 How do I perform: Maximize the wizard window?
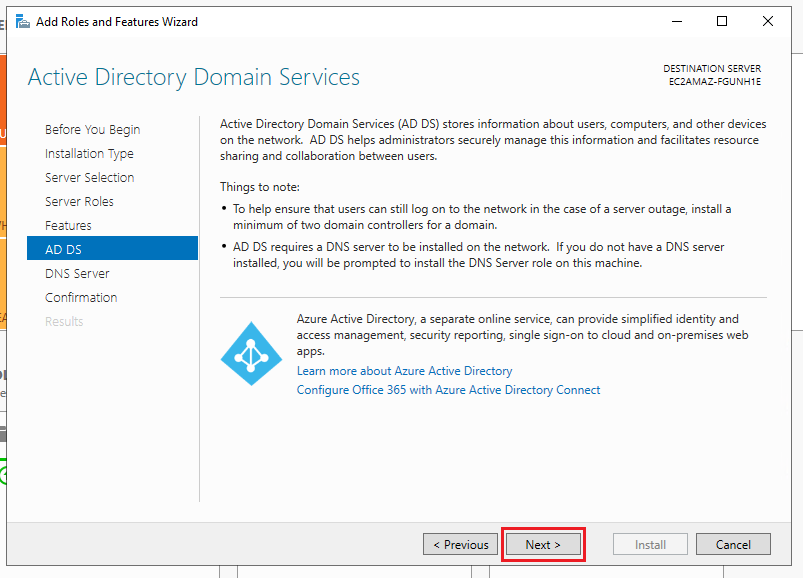tap(722, 22)
